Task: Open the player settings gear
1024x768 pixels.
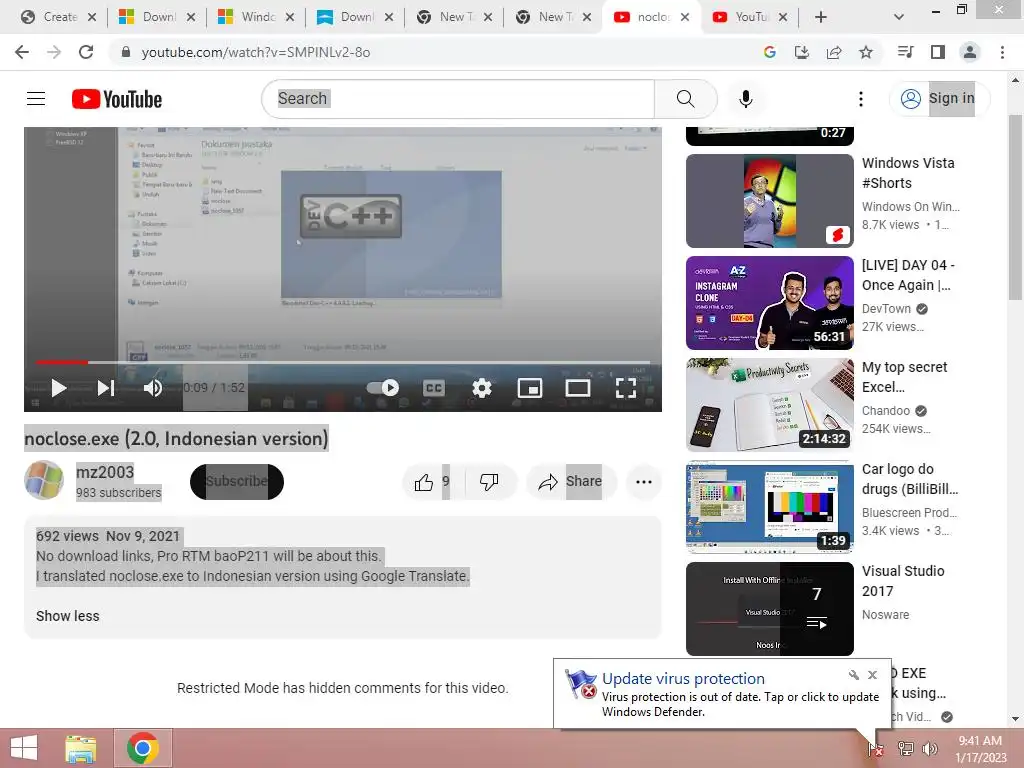Action: coord(481,388)
